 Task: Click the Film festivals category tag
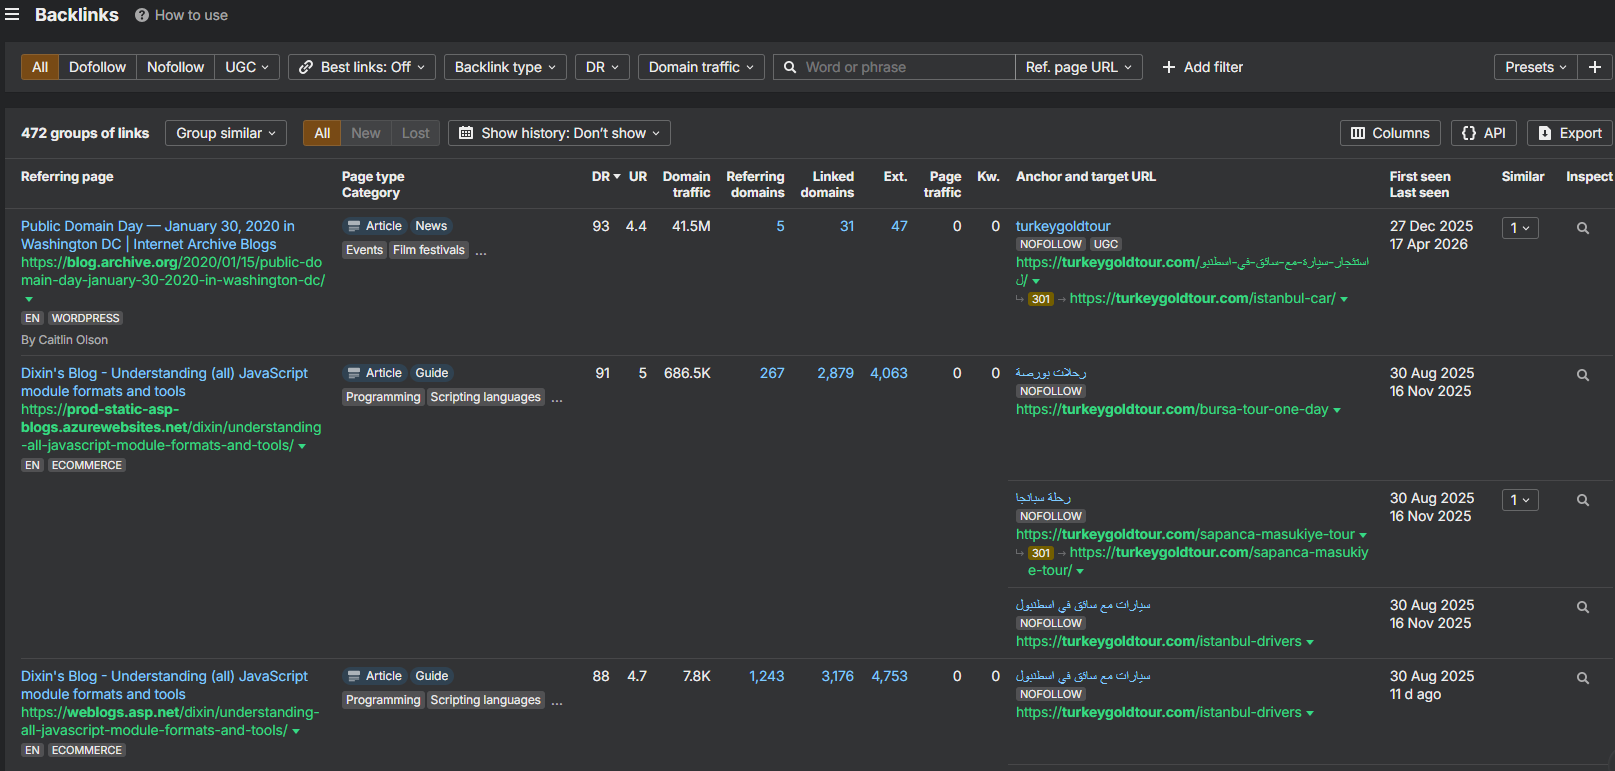(x=429, y=250)
